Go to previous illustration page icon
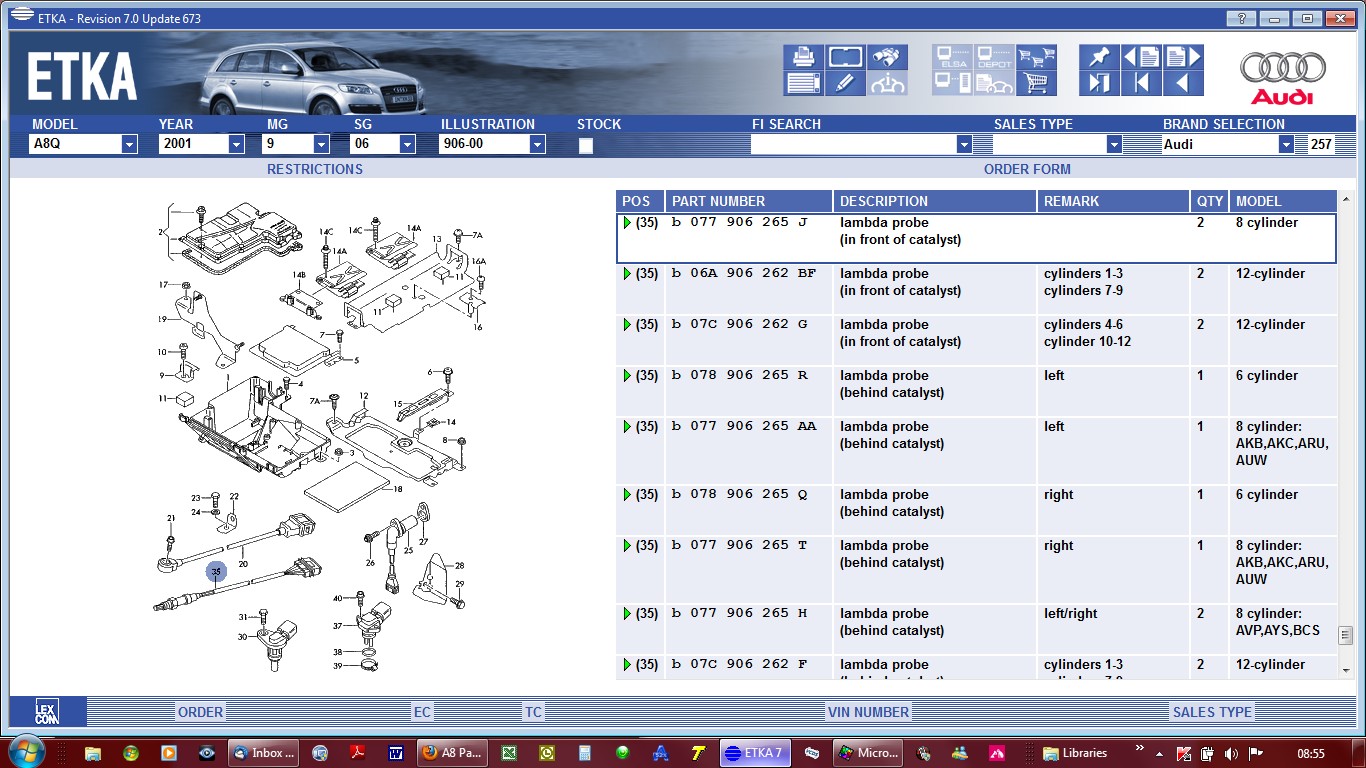The image size is (1366, 768). pyautogui.click(x=1141, y=57)
